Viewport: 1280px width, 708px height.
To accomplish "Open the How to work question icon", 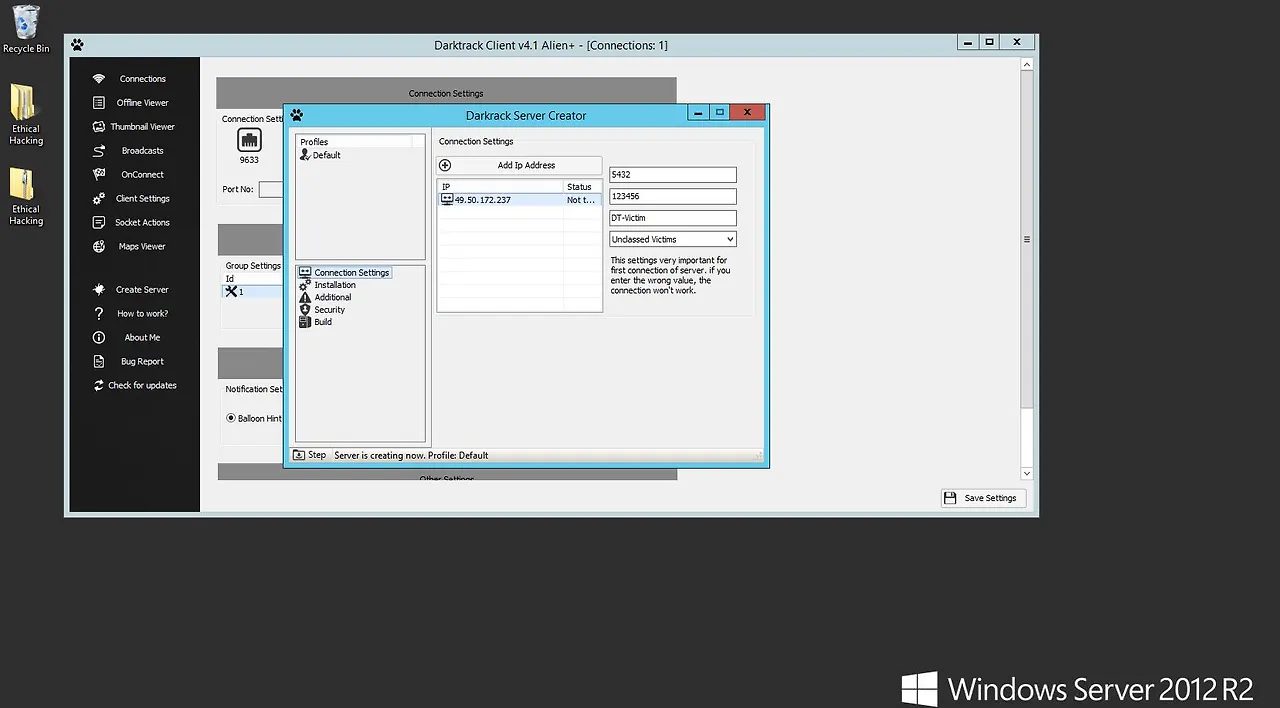I will [x=98, y=314].
